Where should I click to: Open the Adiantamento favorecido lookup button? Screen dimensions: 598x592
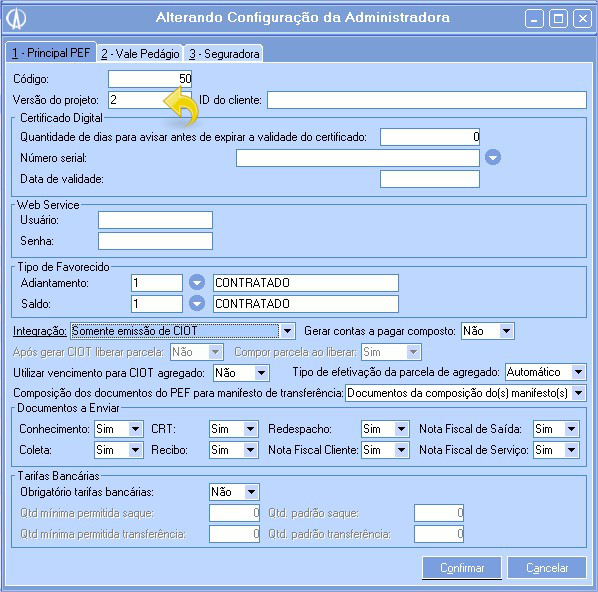(197, 283)
